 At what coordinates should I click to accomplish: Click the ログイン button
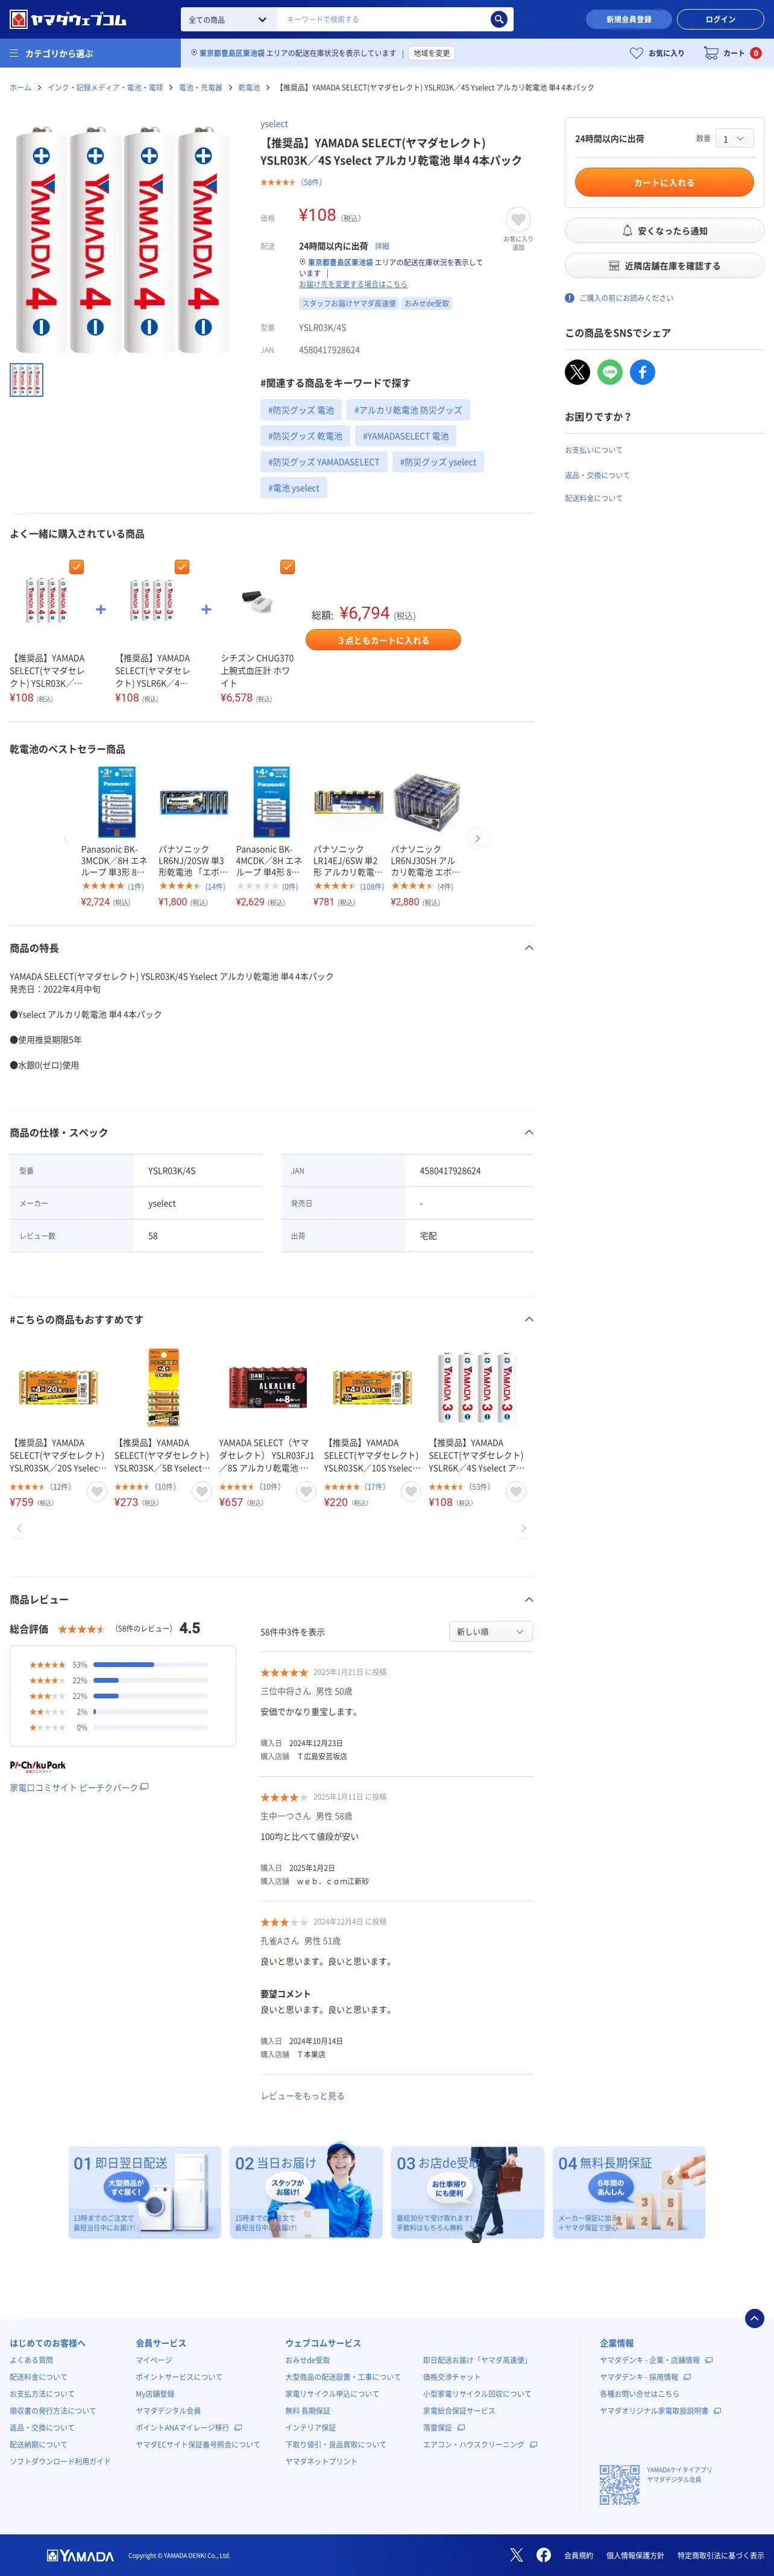[x=720, y=19]
